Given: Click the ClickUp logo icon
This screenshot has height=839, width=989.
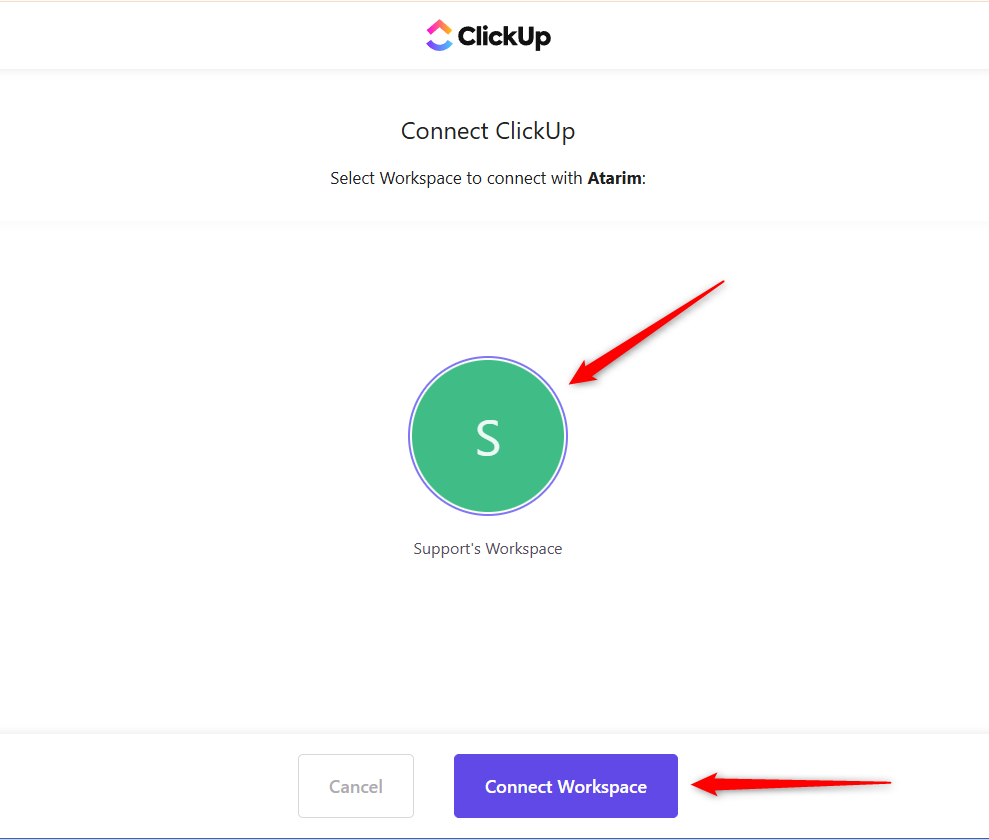Looking at the screenshot, I should click(439, 36).
